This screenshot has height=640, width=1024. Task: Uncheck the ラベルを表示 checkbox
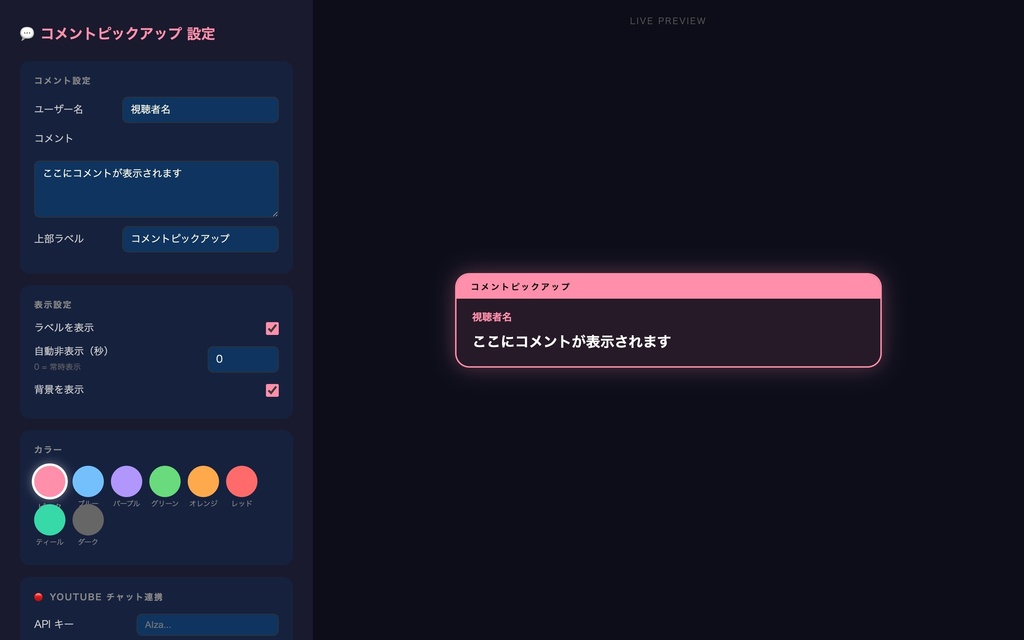271,327
